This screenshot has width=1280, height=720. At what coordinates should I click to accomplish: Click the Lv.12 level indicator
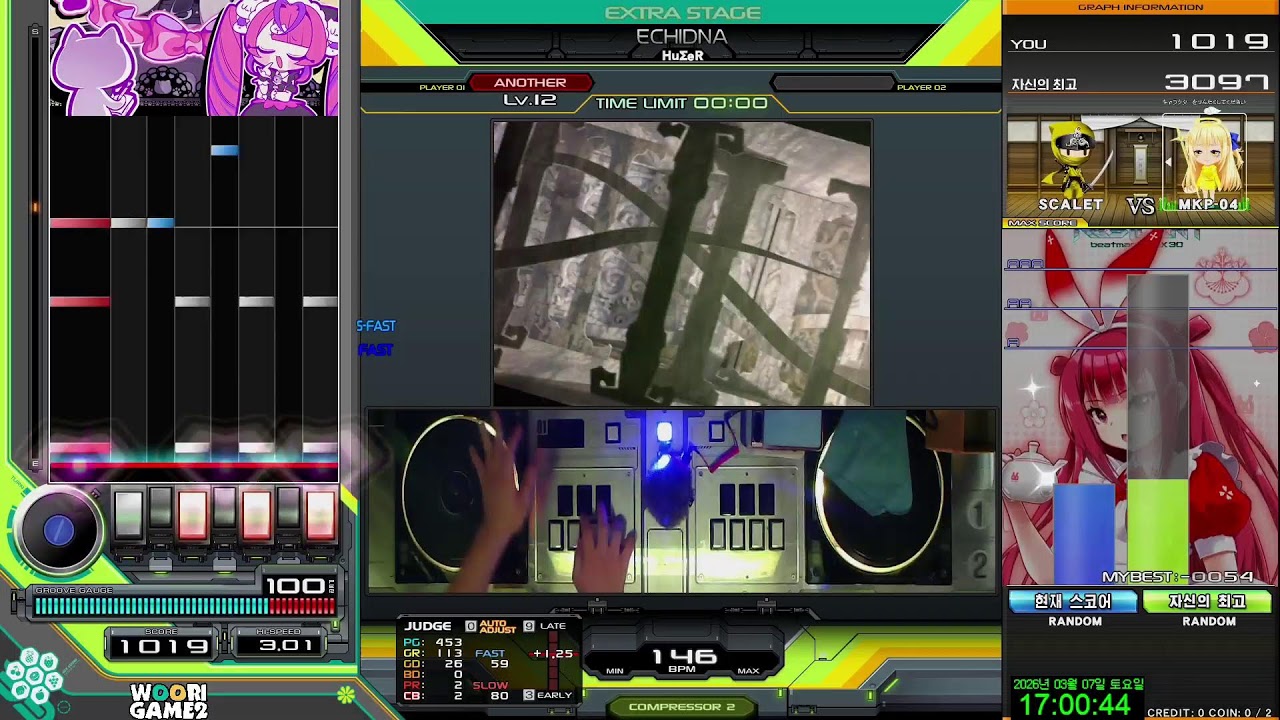point(530,100)
